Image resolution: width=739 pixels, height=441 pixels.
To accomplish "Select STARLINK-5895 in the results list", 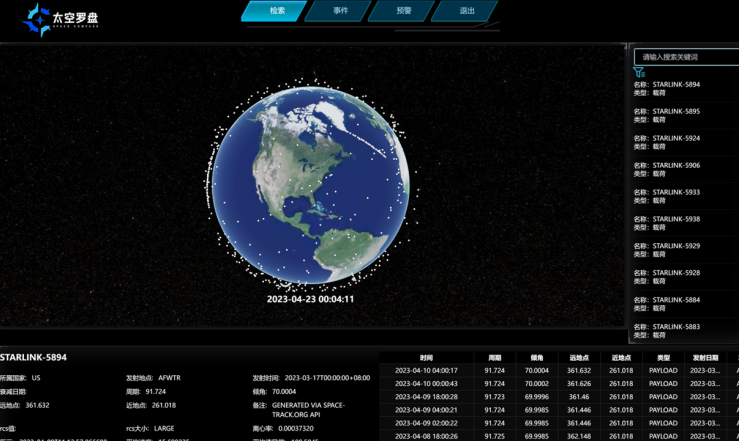I will 680,116.
